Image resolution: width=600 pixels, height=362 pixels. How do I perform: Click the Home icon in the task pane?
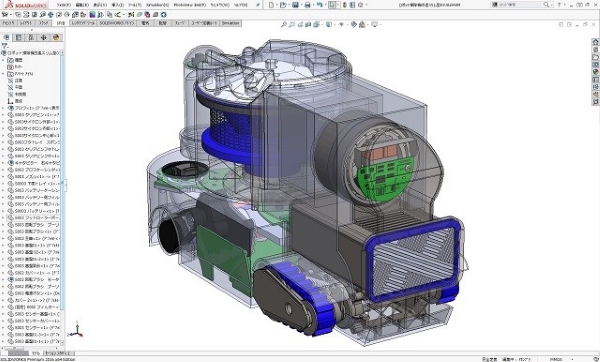tap(595, 42)
